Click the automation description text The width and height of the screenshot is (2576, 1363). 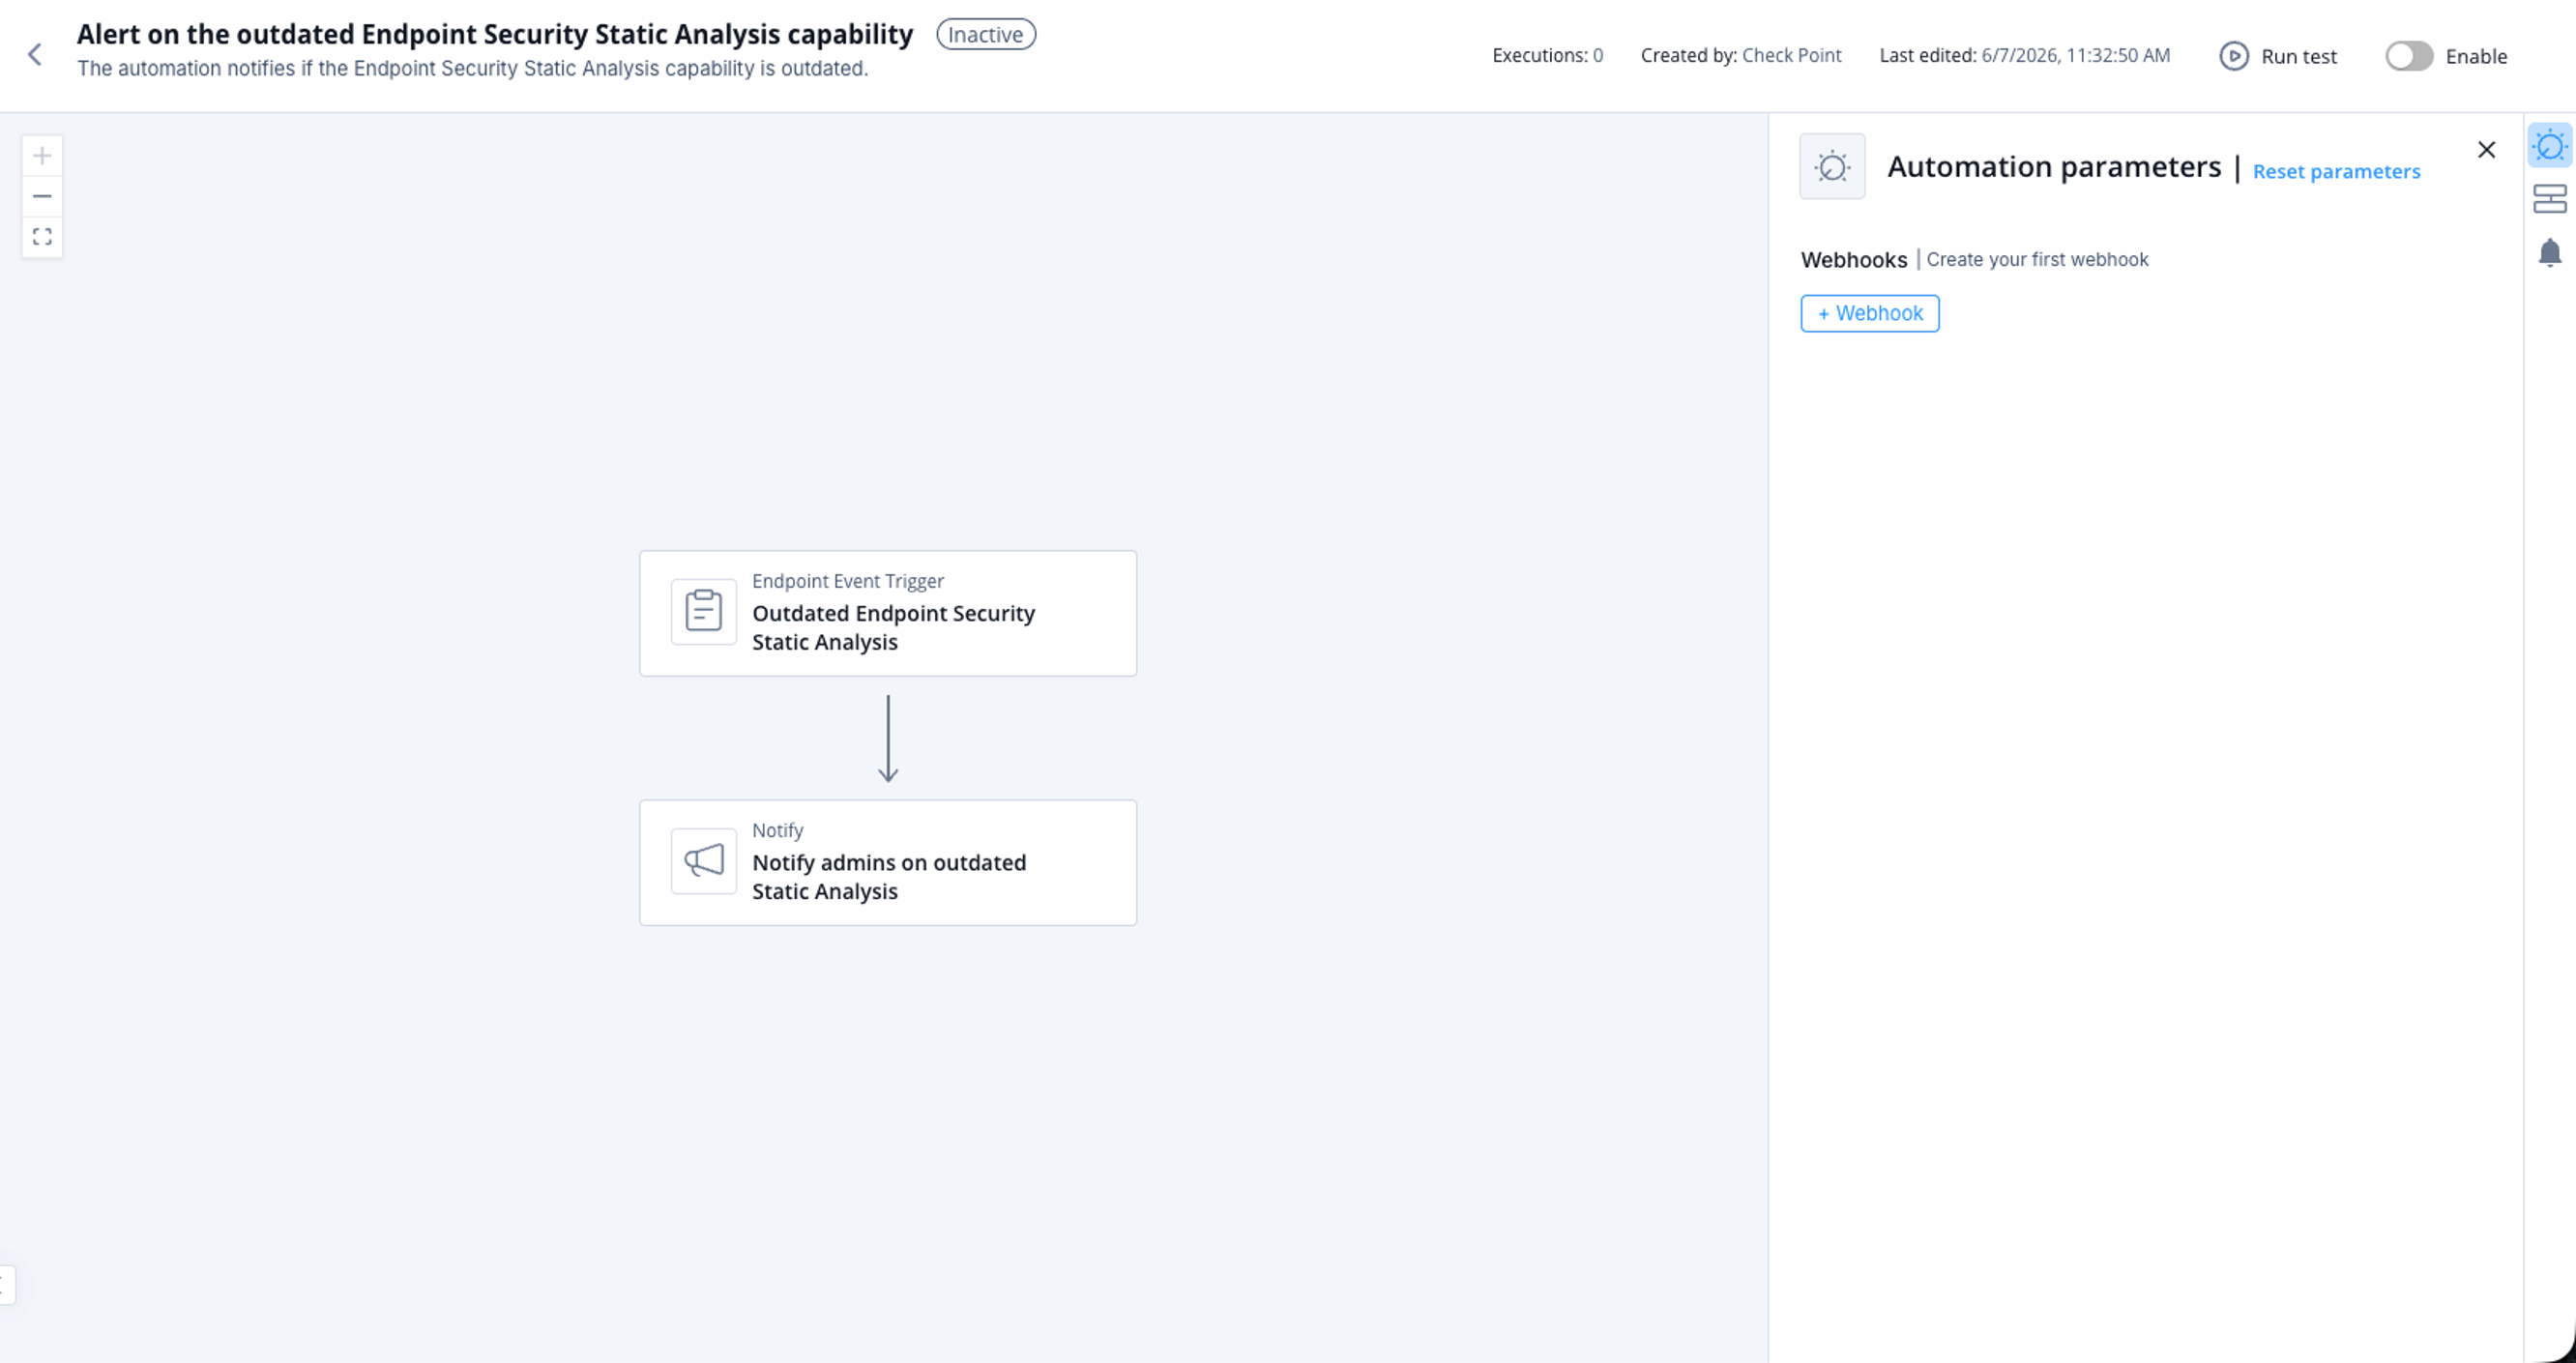click(x=473, y=69)
